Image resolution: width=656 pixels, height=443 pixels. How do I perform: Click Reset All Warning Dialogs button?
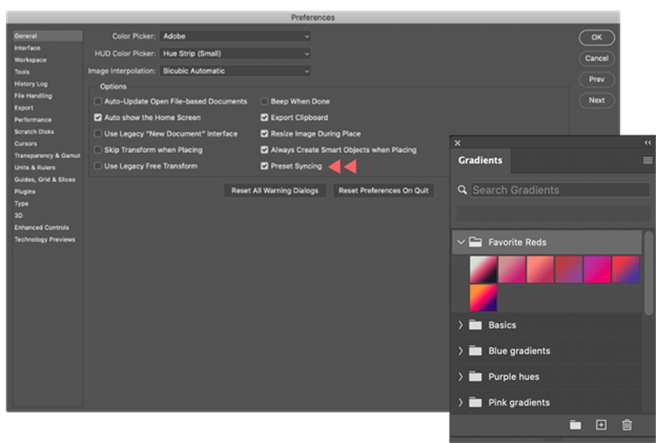[x=273, y=190]
